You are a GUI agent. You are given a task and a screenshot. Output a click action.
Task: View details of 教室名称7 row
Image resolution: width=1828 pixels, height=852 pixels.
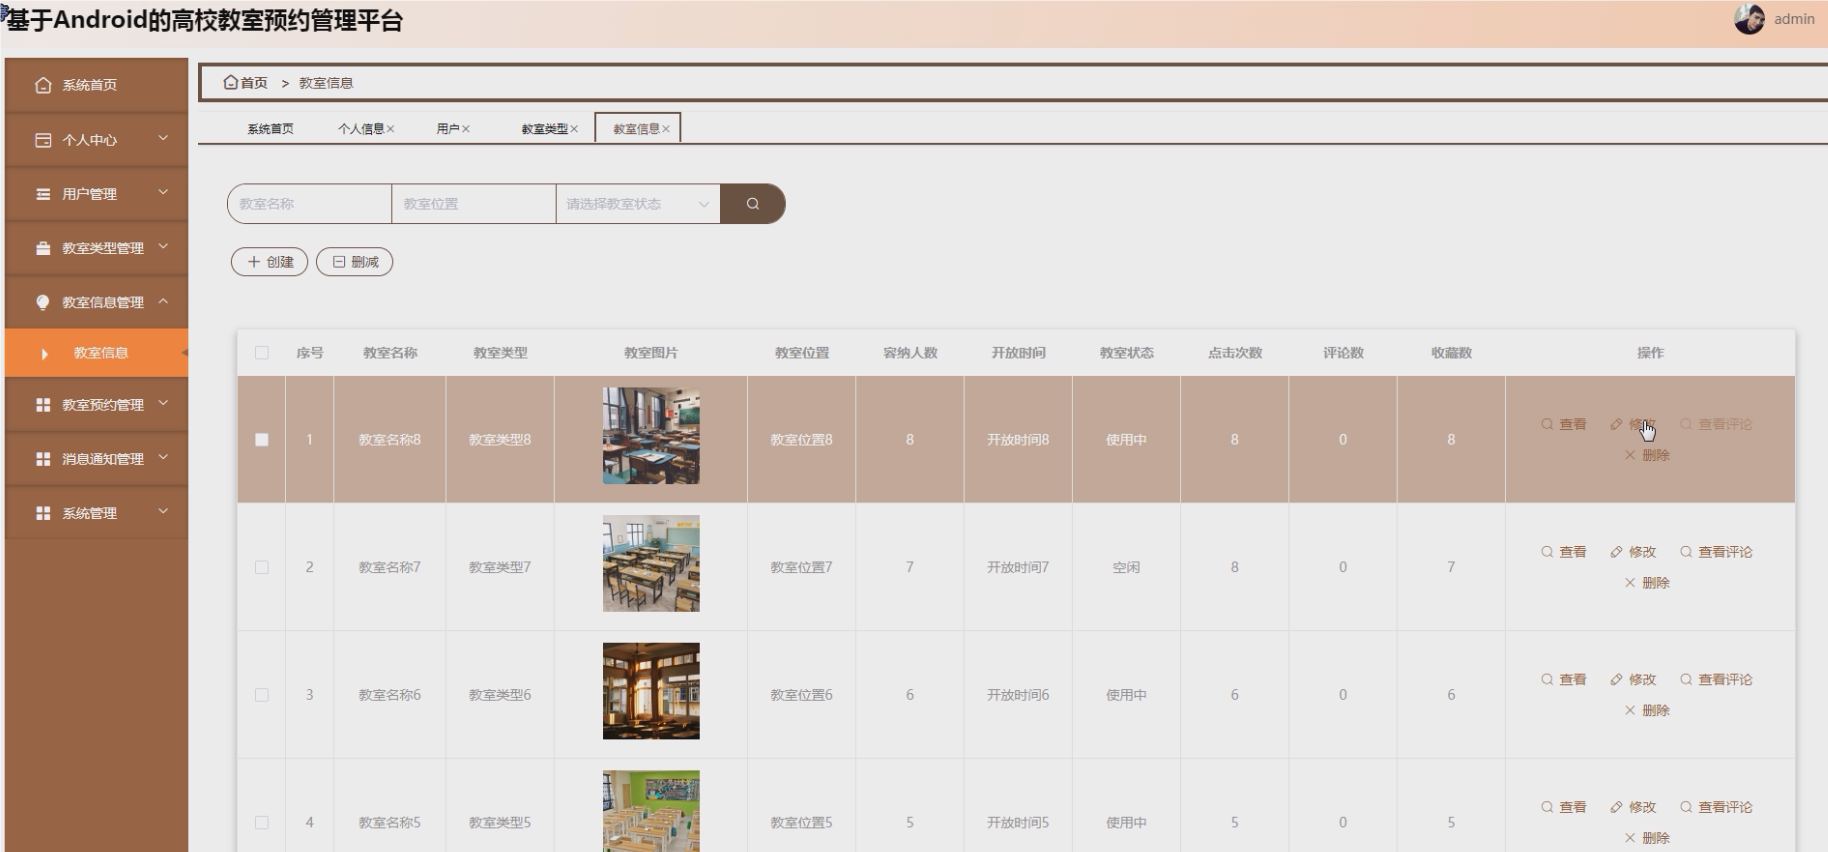coord(1564,552)
